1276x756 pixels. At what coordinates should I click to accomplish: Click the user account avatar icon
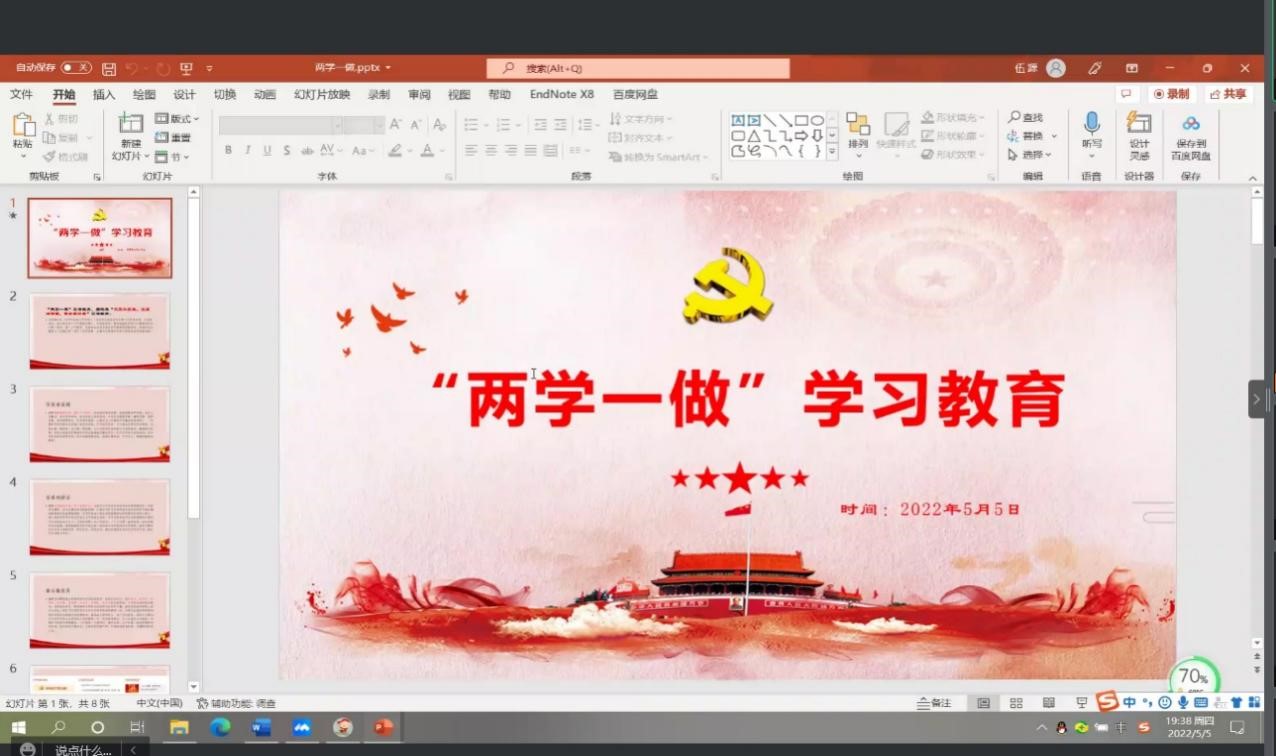point(1056,68)
